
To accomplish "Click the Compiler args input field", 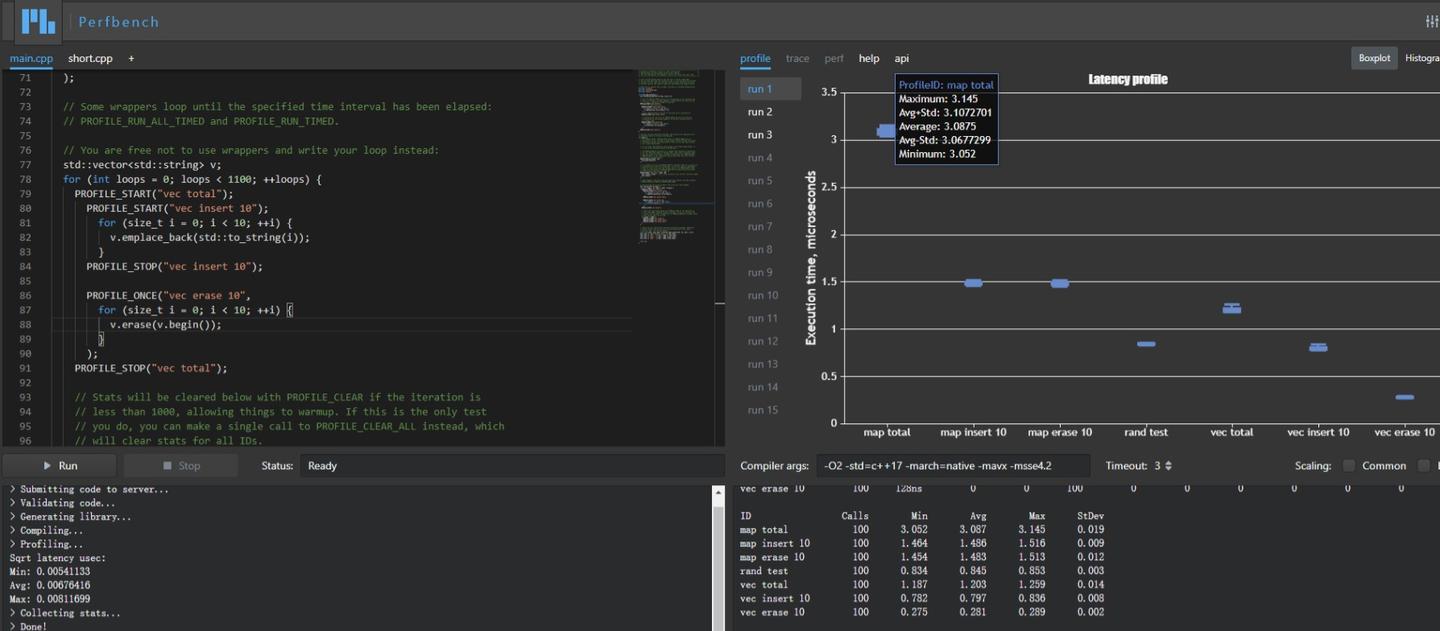I will click(953, 466).
